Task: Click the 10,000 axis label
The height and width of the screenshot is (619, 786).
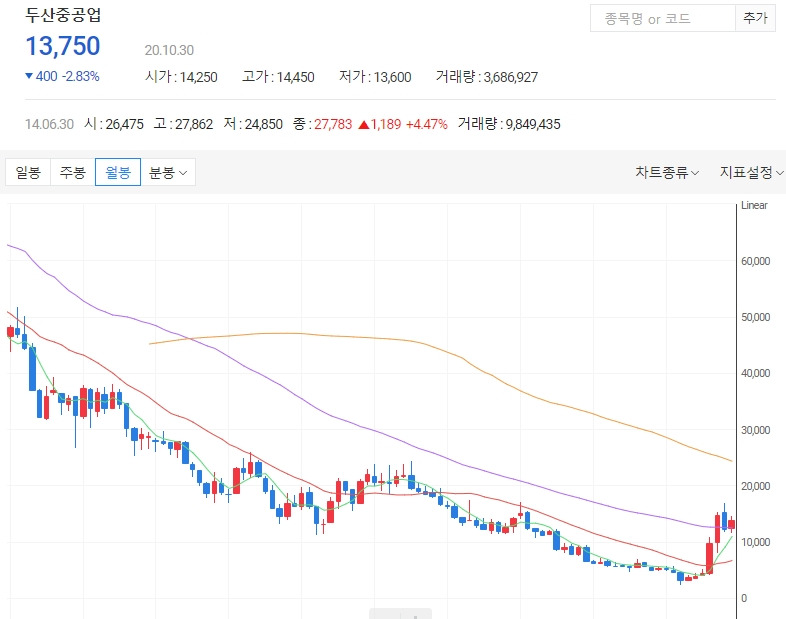Action: (755, 542)
